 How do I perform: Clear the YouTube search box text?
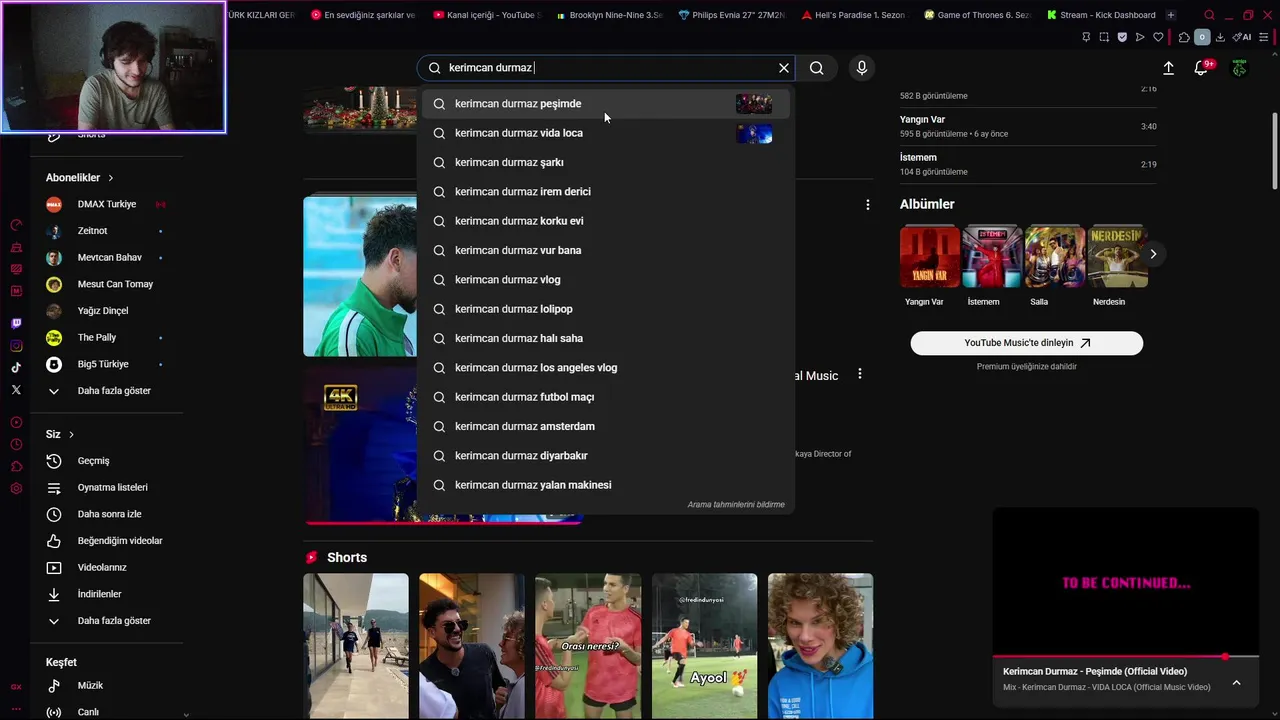pyautogui.click(x=784, y=68)
